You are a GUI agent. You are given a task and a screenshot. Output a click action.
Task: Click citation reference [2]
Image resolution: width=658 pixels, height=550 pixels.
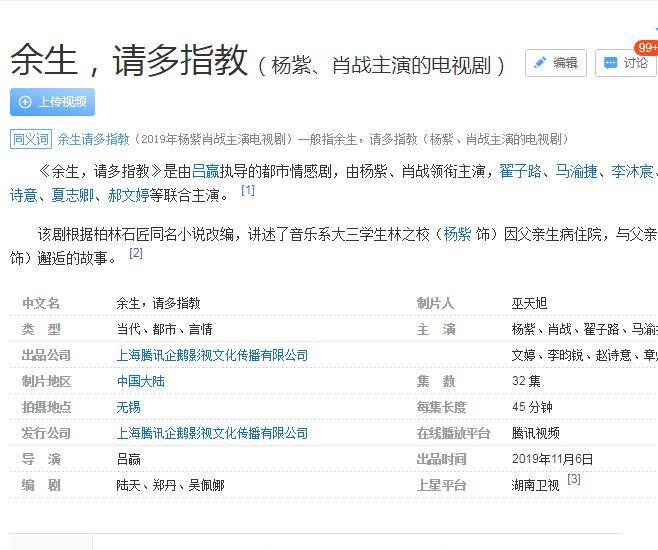(136, 253)
